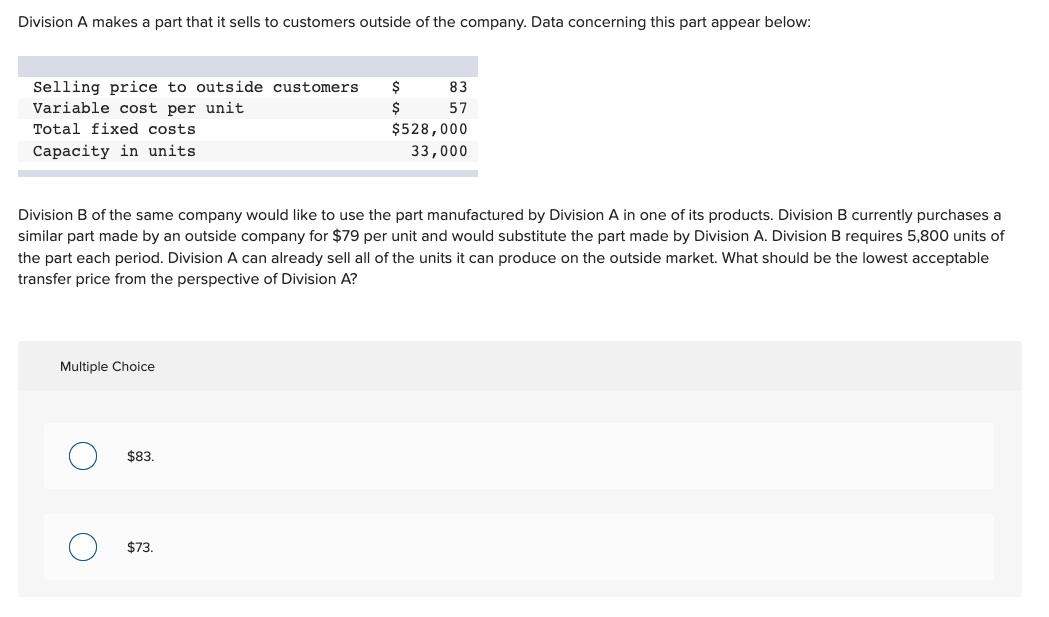The width and height of the screenshot is (1049, 617).
Task: Click the dollar sign beside the selling price
Action: pos(396,87)
